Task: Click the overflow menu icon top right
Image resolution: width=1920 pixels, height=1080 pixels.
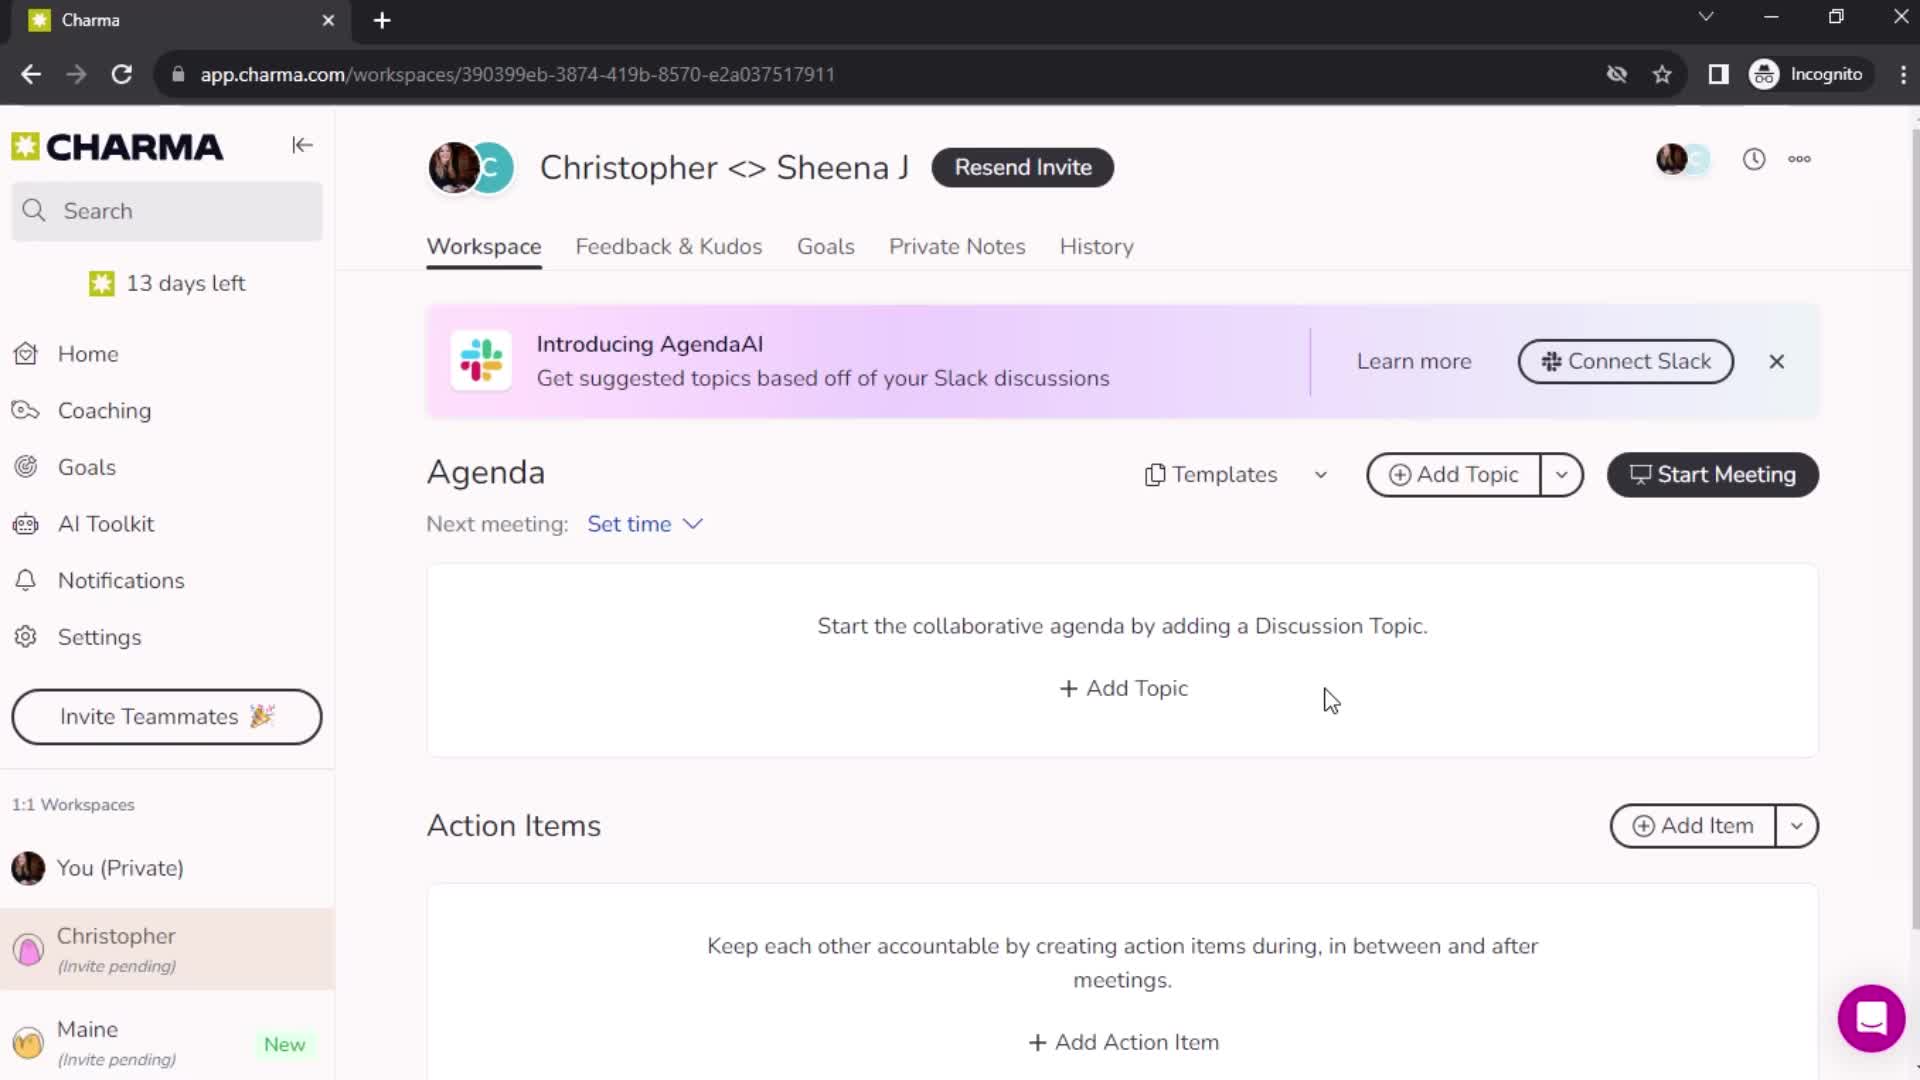Action: click(1803, 158)
